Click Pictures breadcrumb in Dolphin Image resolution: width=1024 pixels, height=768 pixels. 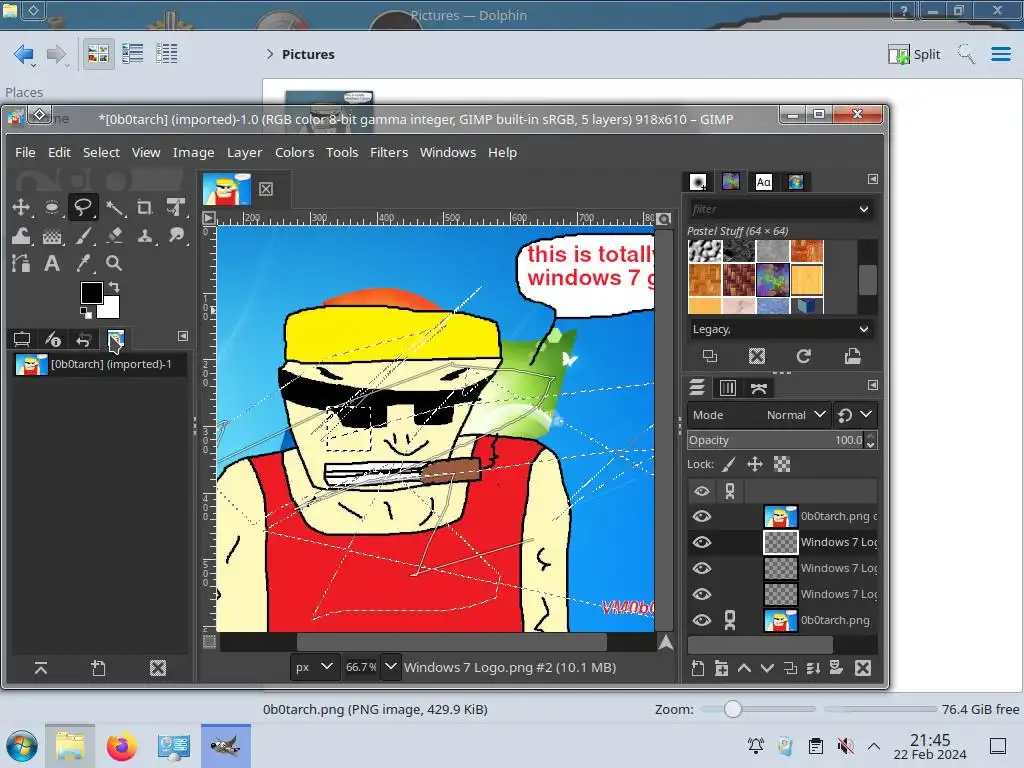pos(308,54)
